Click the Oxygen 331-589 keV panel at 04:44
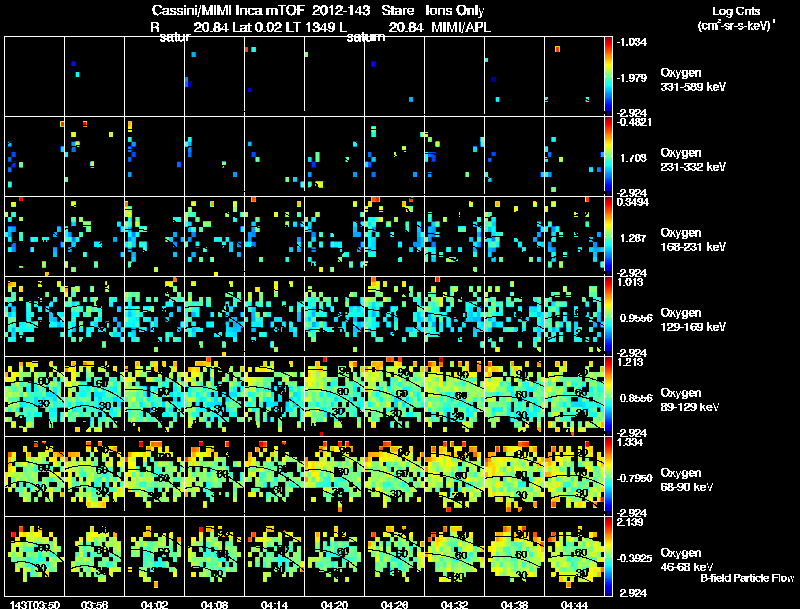 574,77
